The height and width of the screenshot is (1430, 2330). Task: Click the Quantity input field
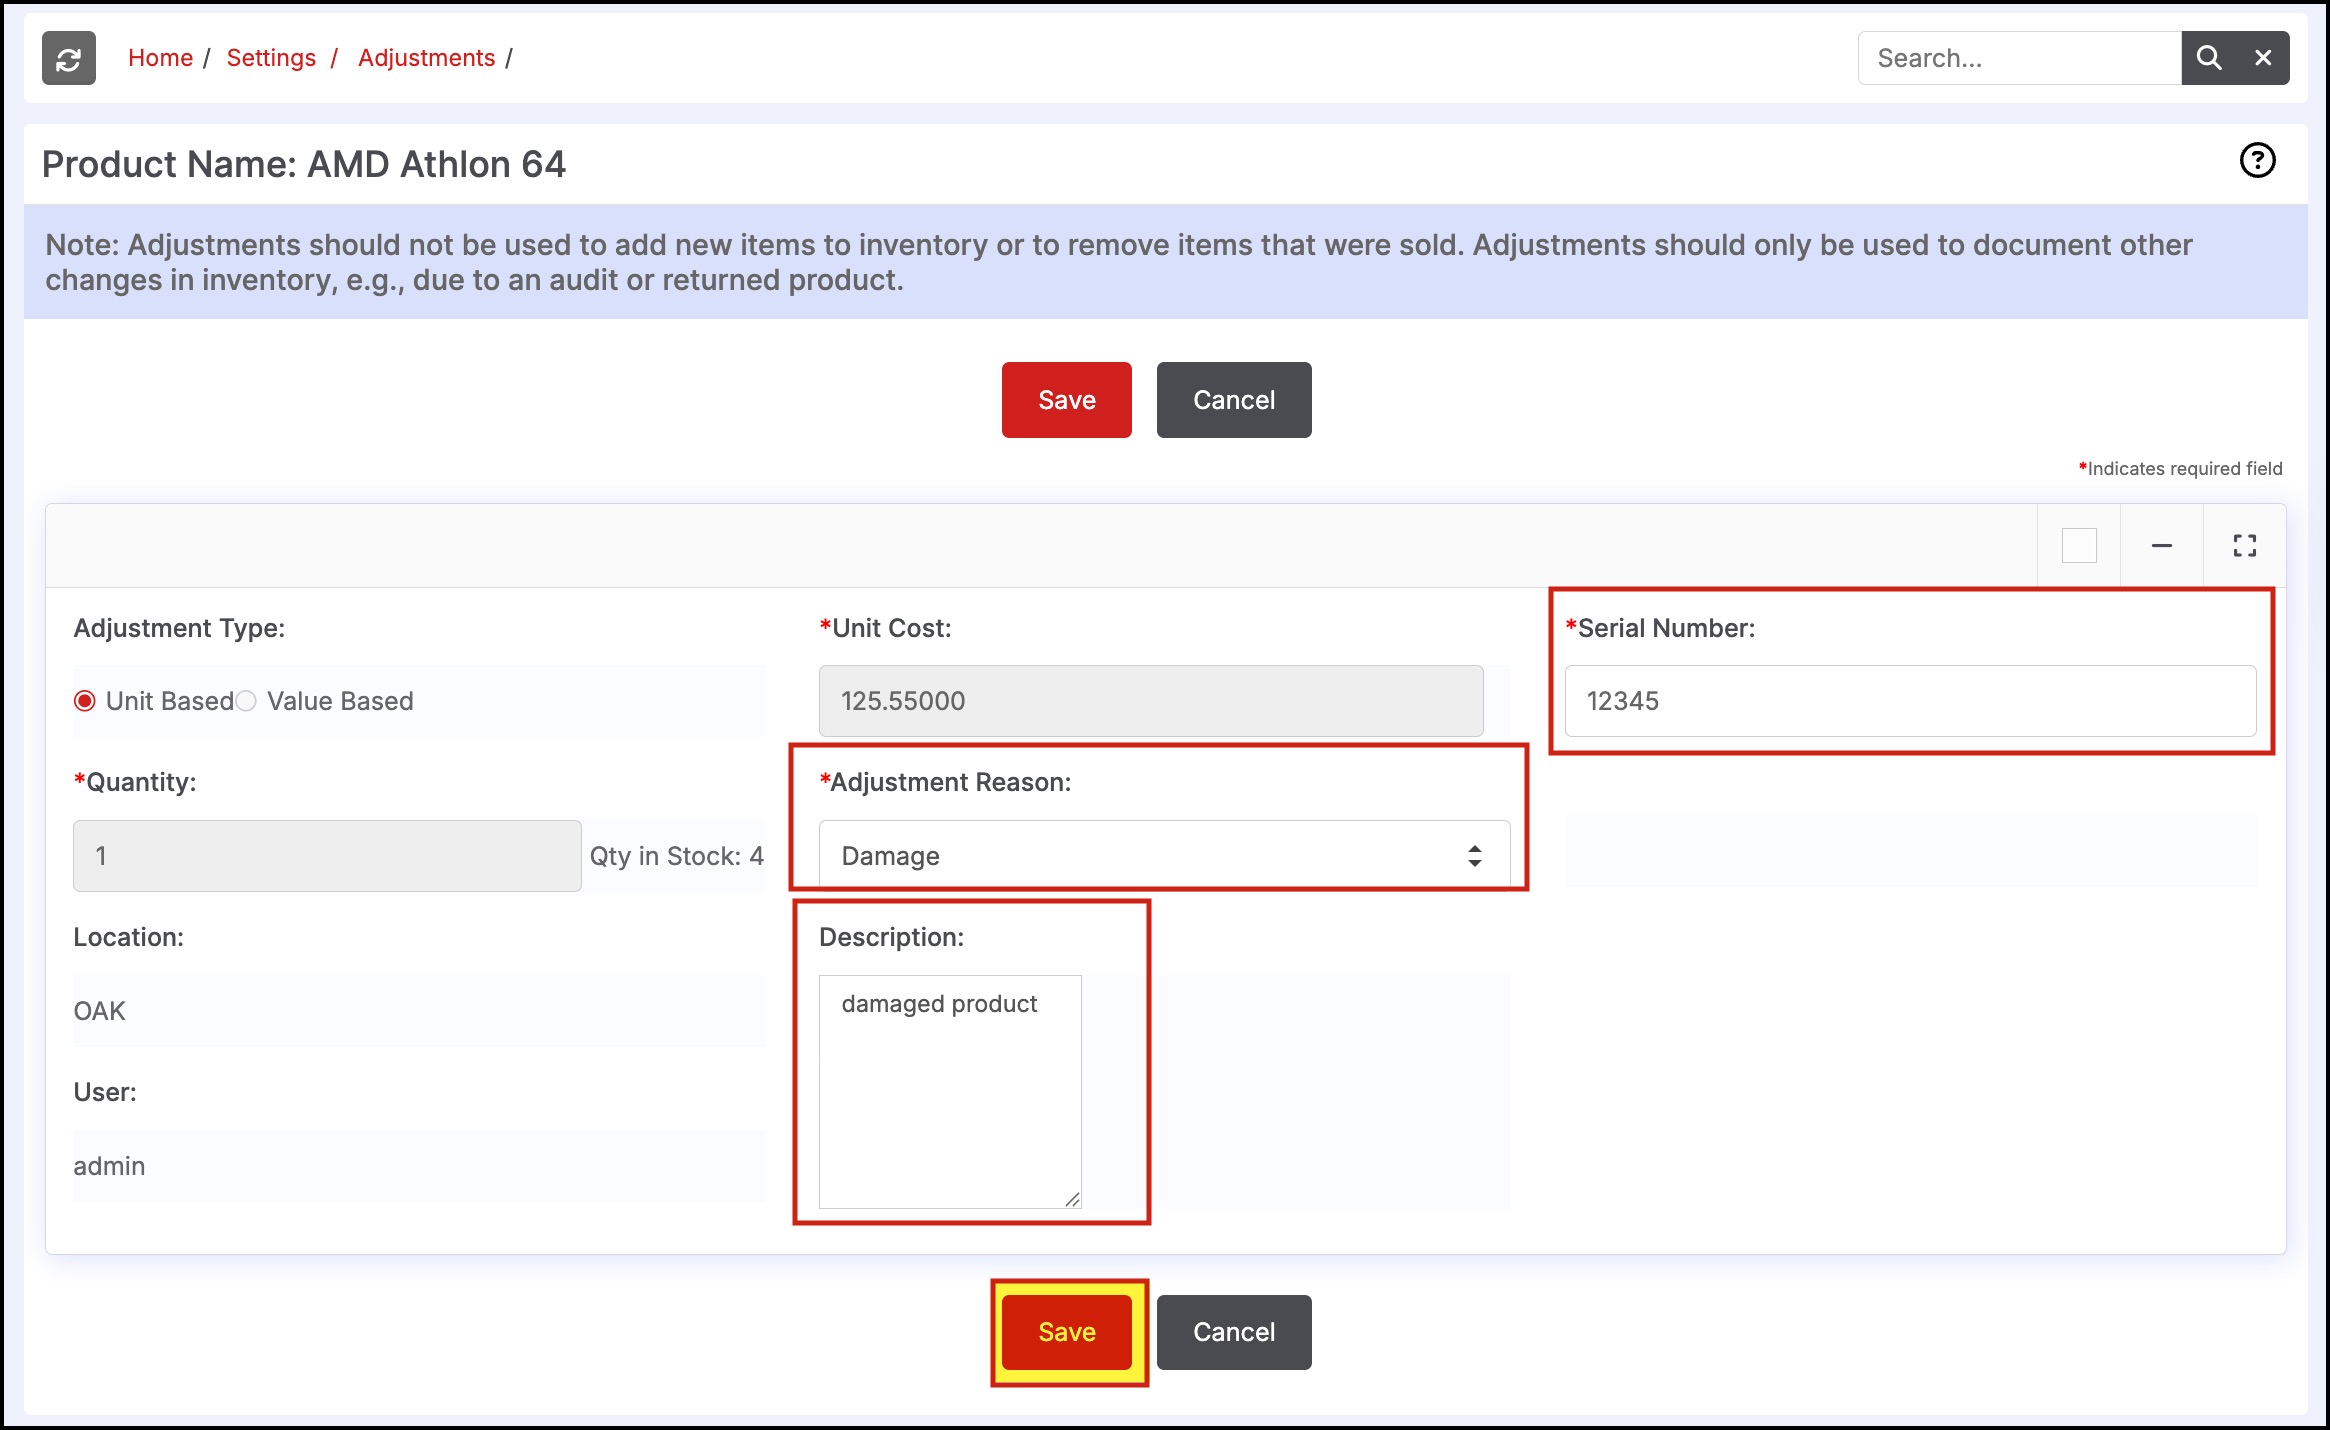point(327,856)
